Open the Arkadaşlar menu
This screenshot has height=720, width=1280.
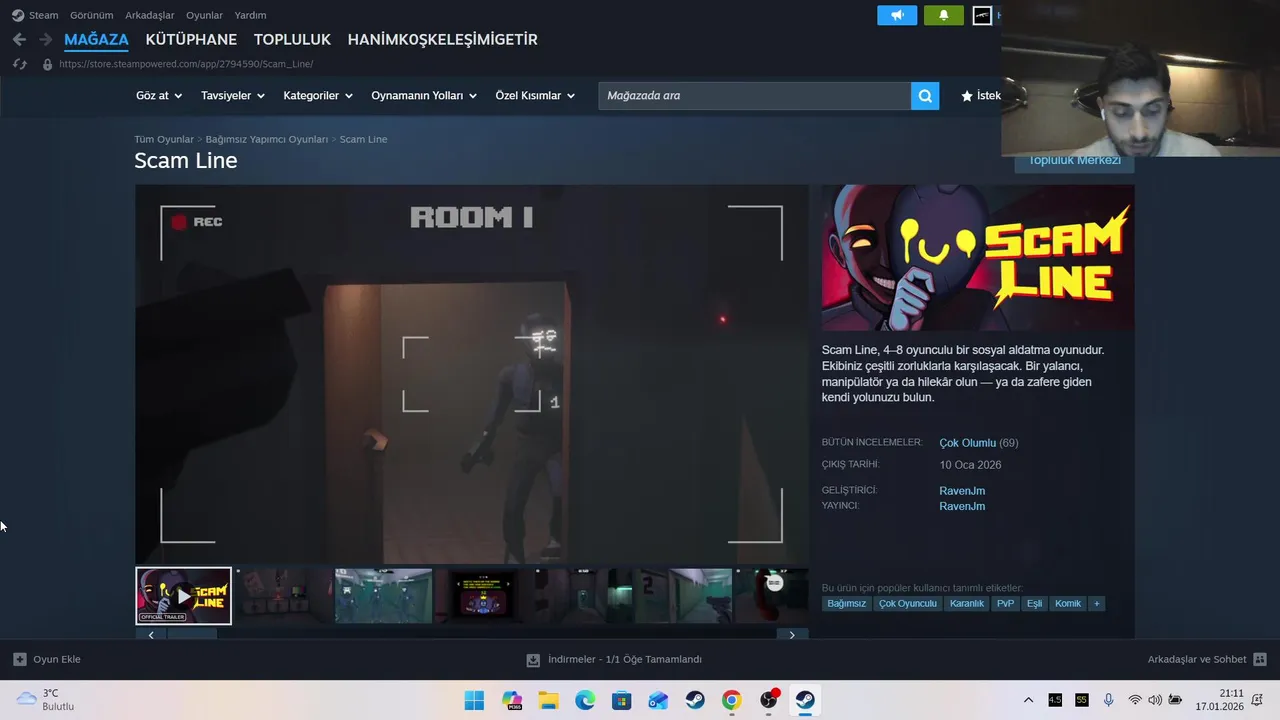(150, 15)
